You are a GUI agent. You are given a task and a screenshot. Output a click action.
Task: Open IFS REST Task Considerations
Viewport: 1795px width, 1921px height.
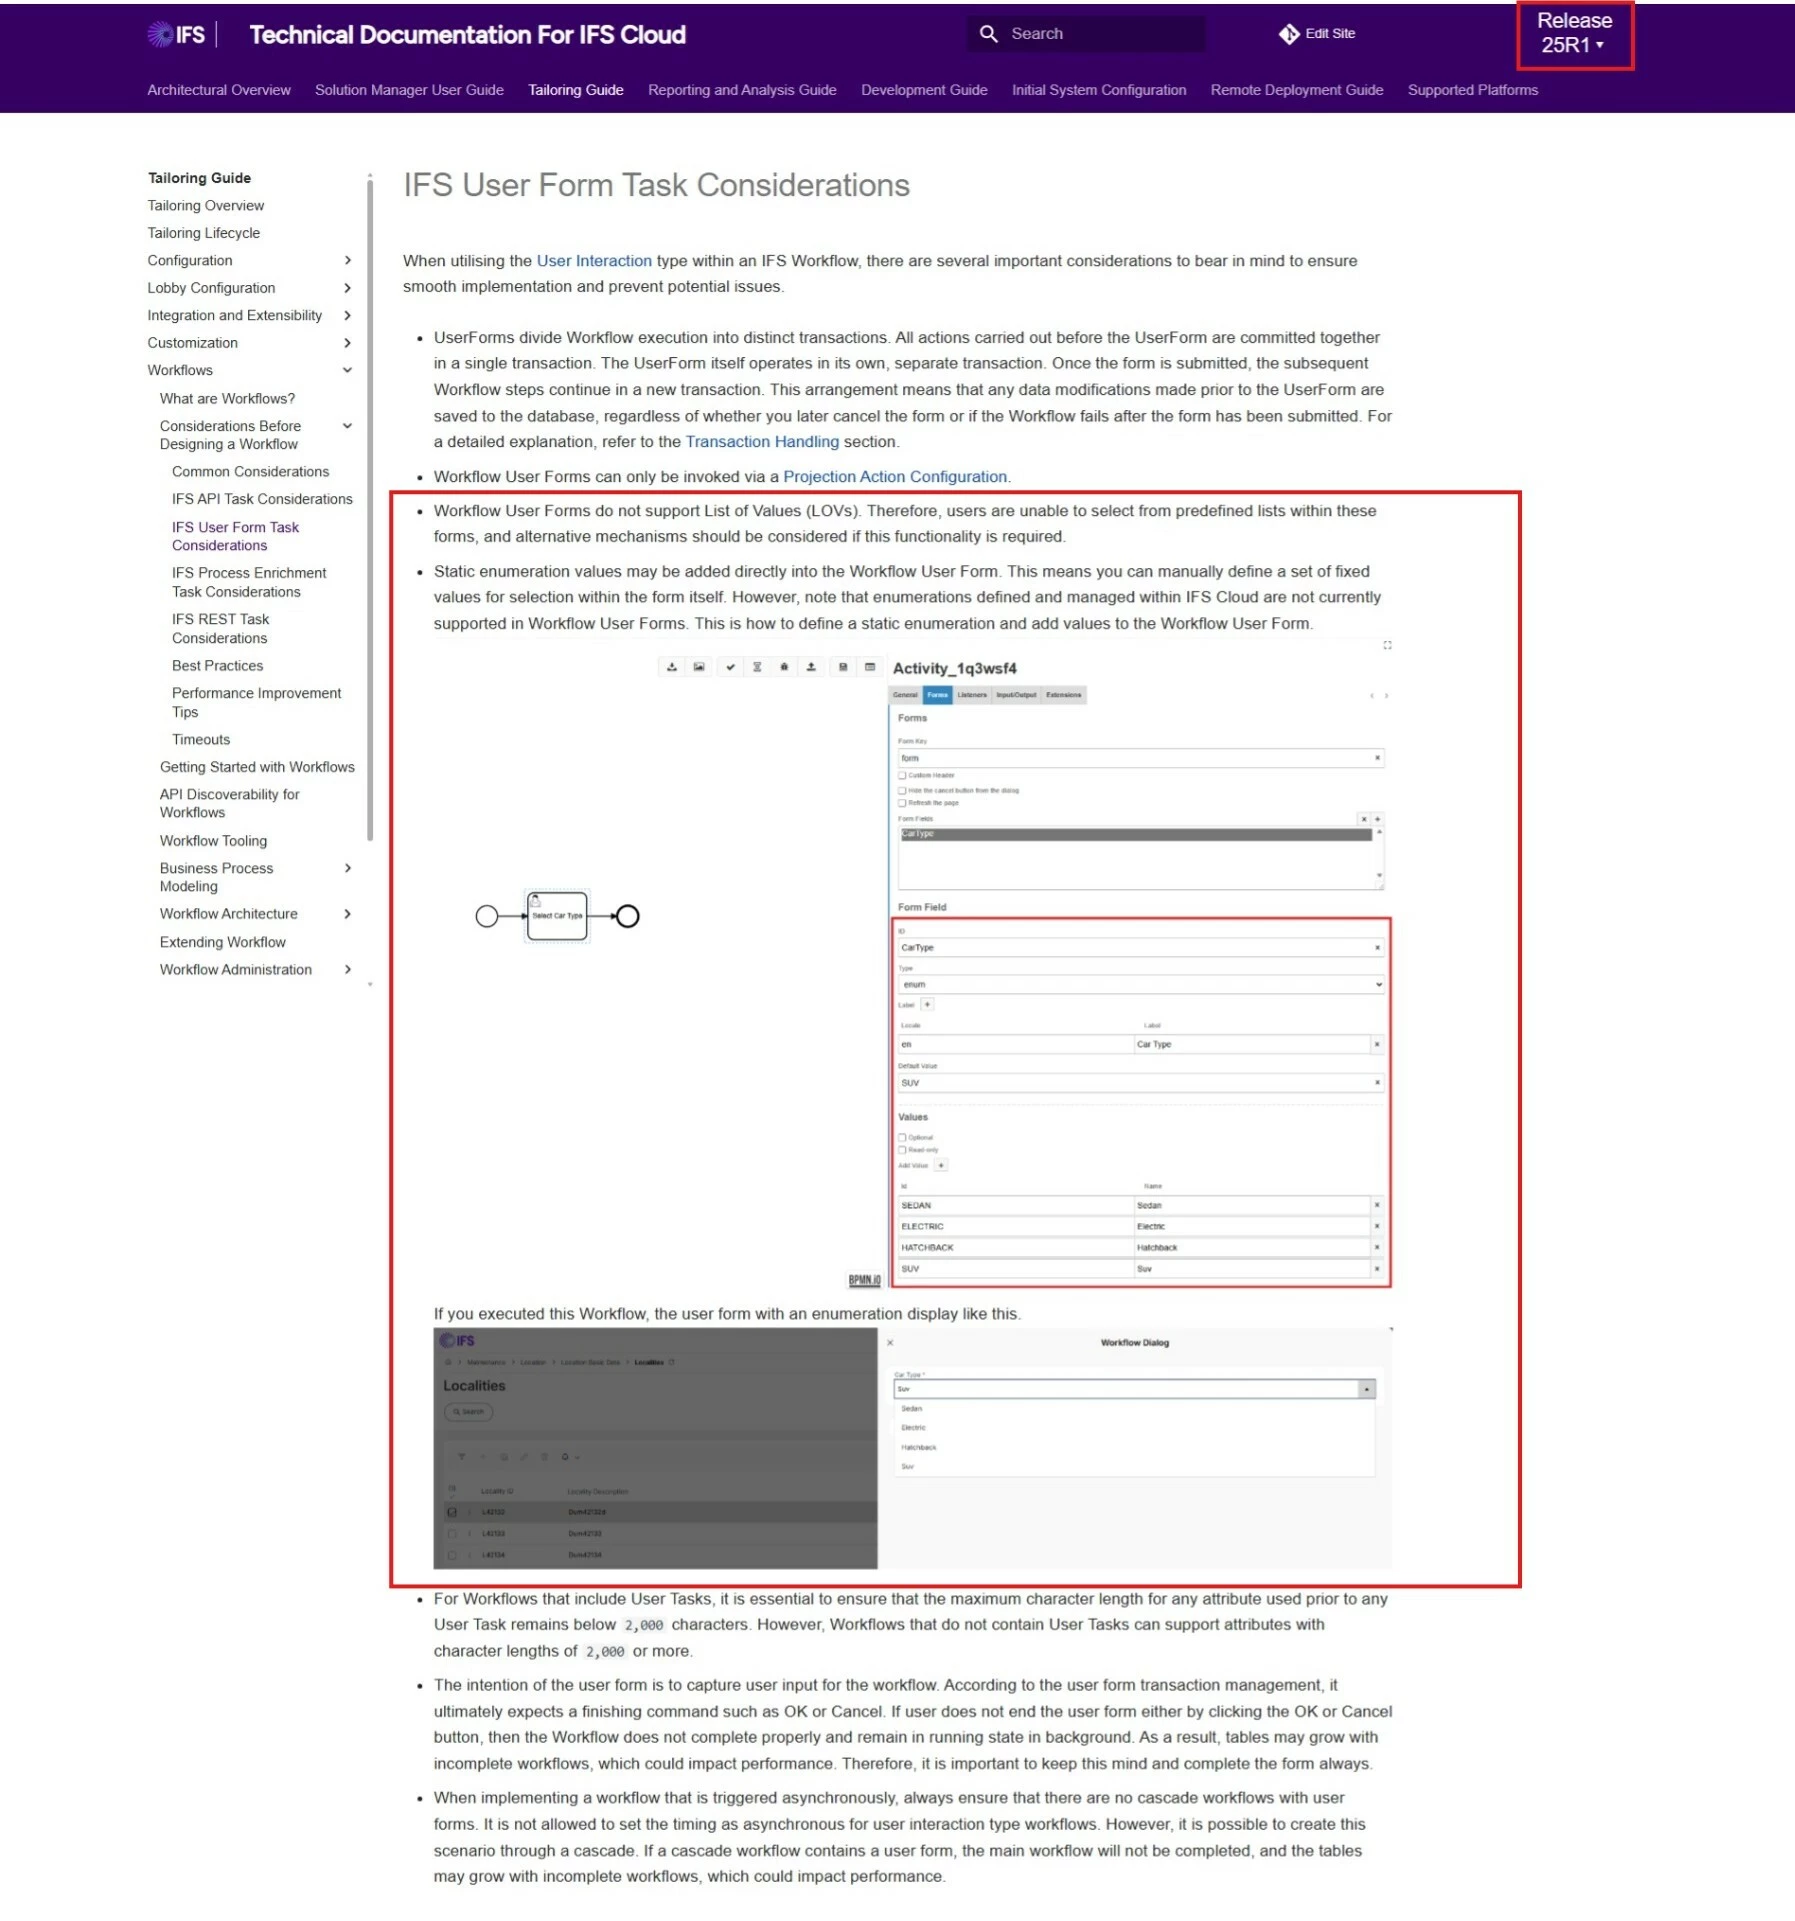(x=220, y=629)
